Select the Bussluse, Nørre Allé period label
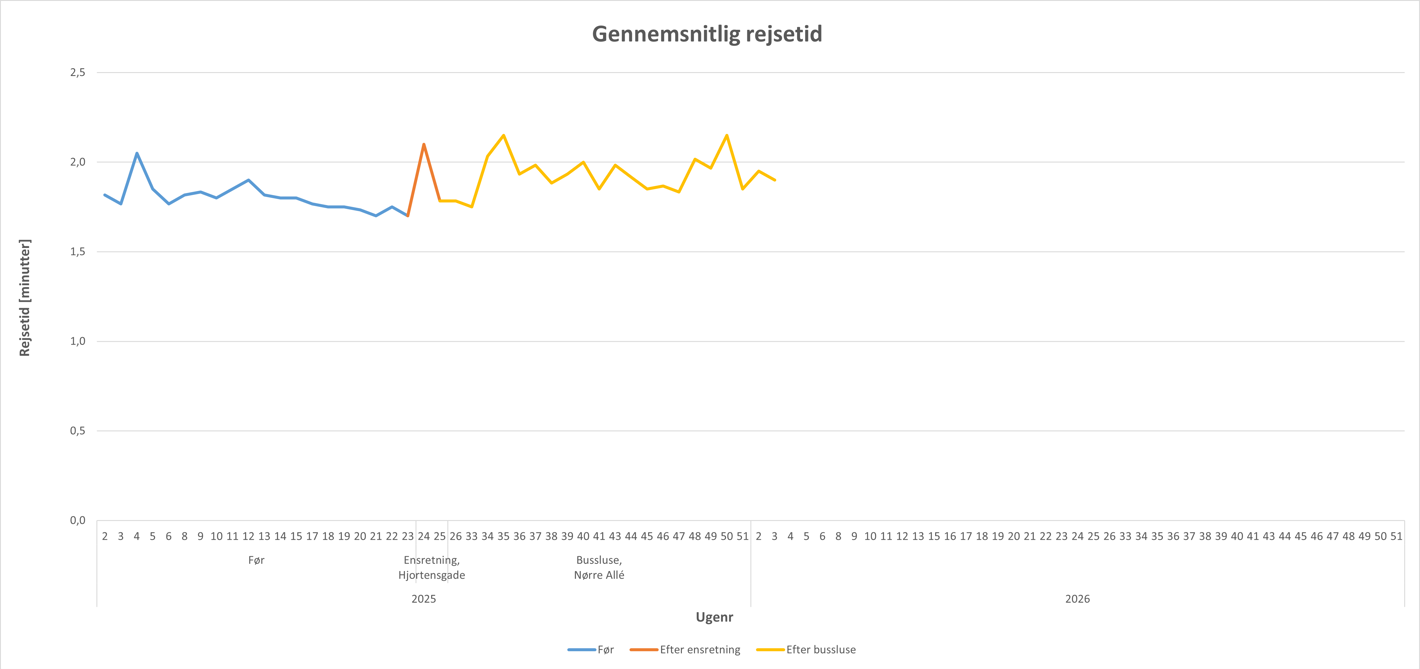Screen dimensions: 1420x669 pos(599,568)
